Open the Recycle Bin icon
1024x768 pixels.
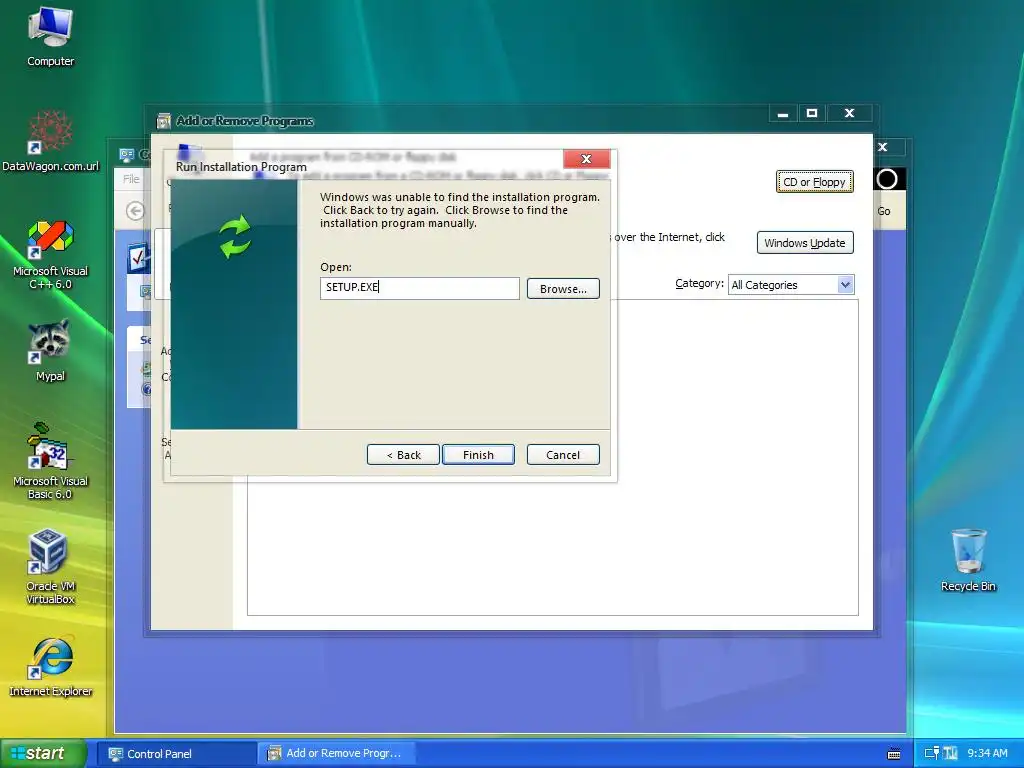click(x=968, y=560)
